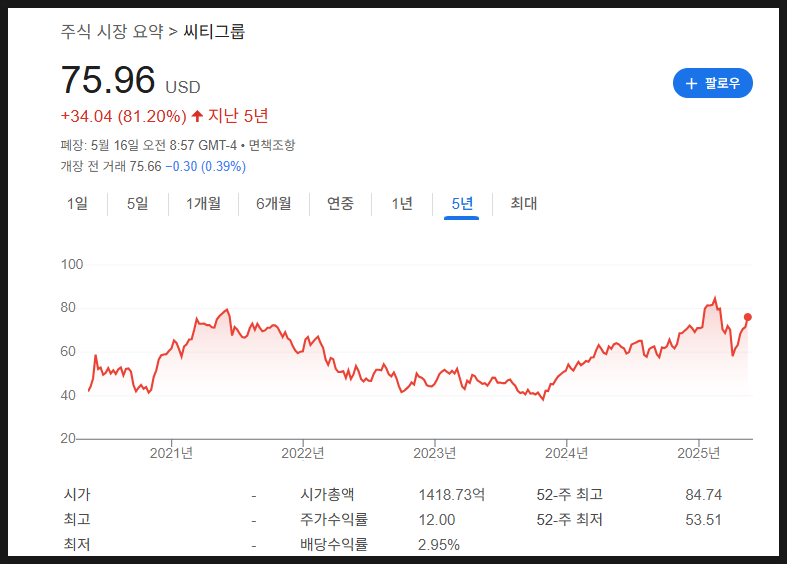
Task: Click the 52-주 최고 label
Action: point(569,495)
